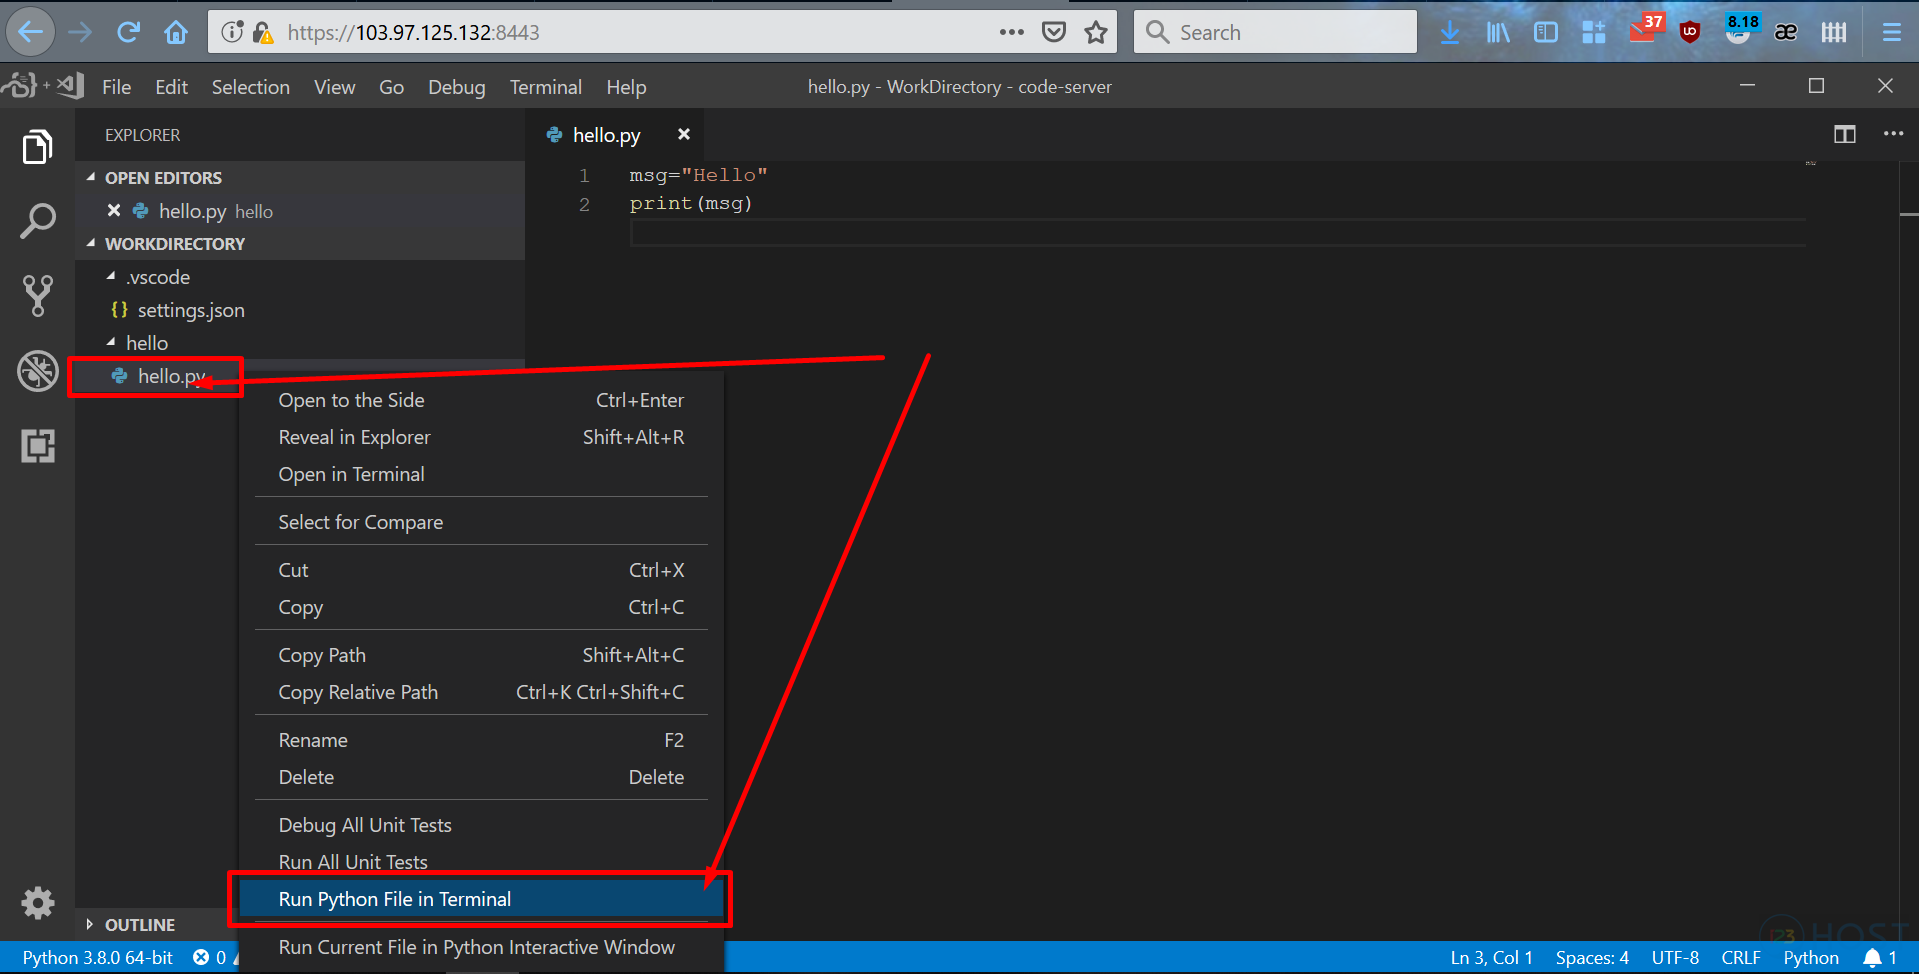Open the Source Control view
Image resolution: width=1919 pixels, height=974 pixels.
click(x=37, y=296)
